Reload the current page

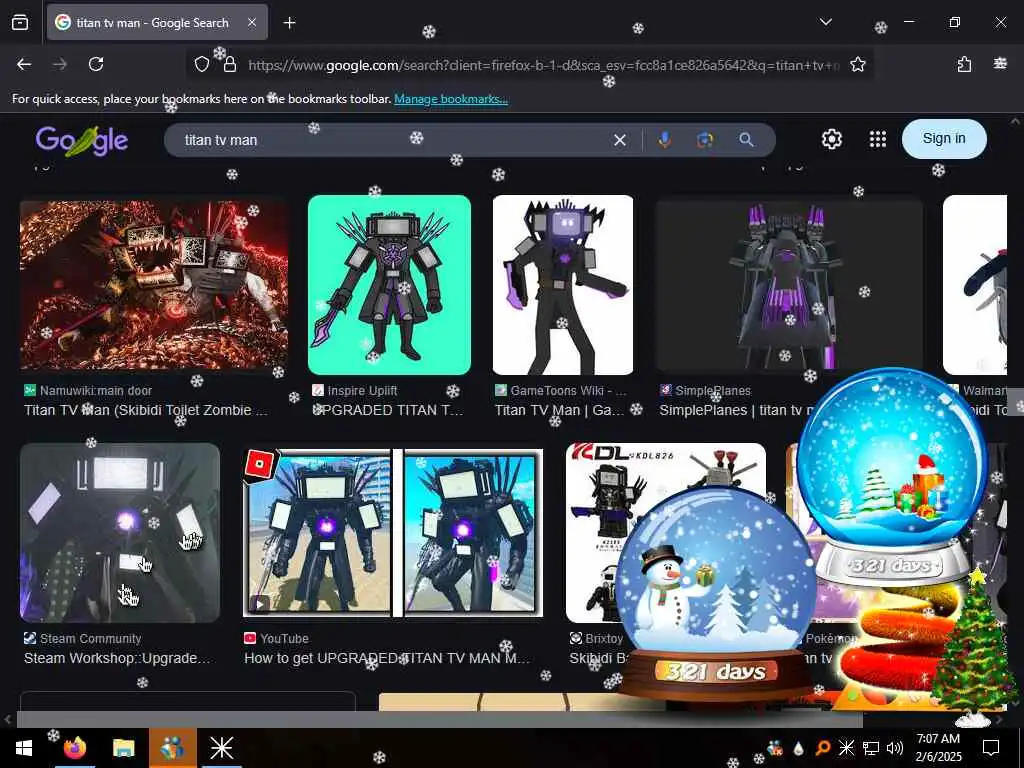(96, 64)
